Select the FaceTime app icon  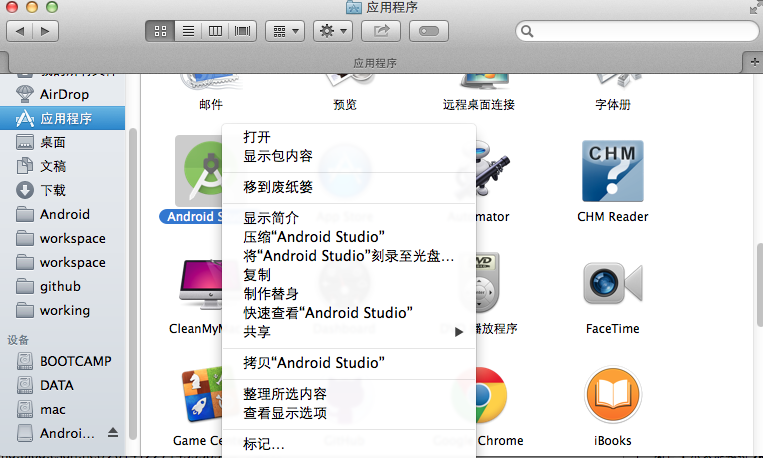coord(613,283)
